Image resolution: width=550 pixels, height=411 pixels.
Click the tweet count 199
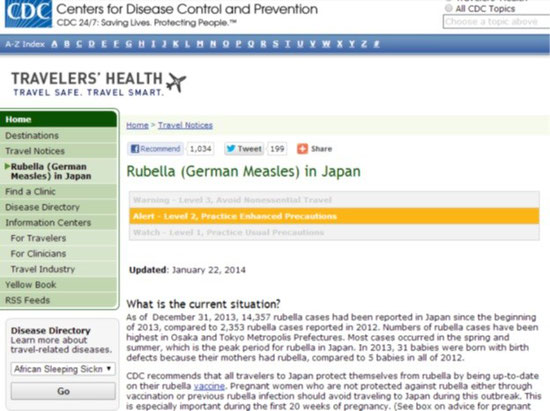pos(277,149)
